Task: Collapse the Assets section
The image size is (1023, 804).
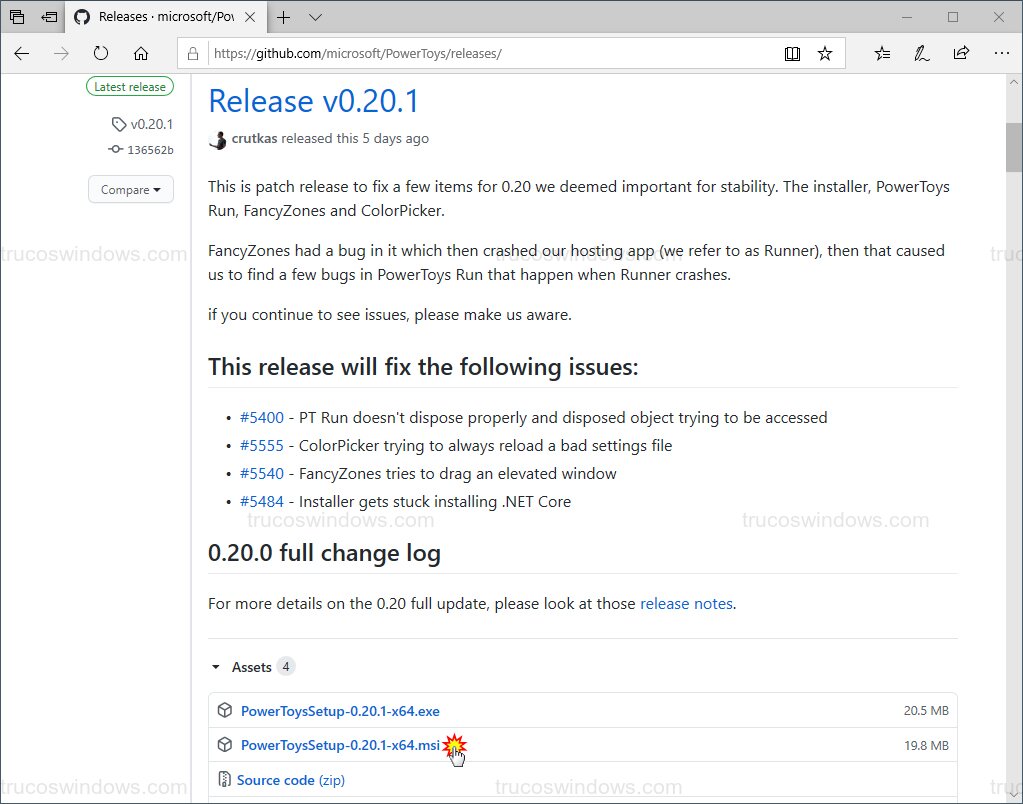Action: pos(215,666)
